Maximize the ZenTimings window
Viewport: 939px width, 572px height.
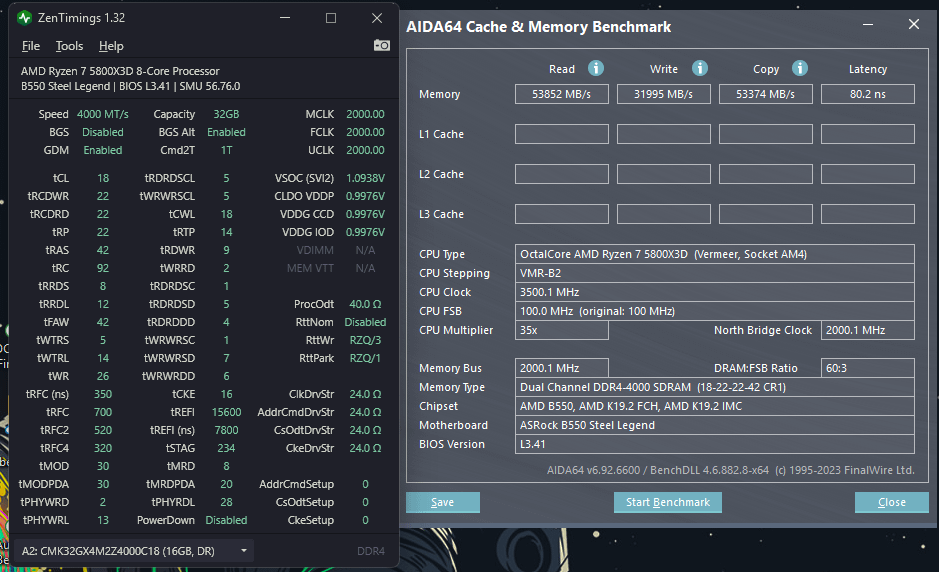(331, 18)
